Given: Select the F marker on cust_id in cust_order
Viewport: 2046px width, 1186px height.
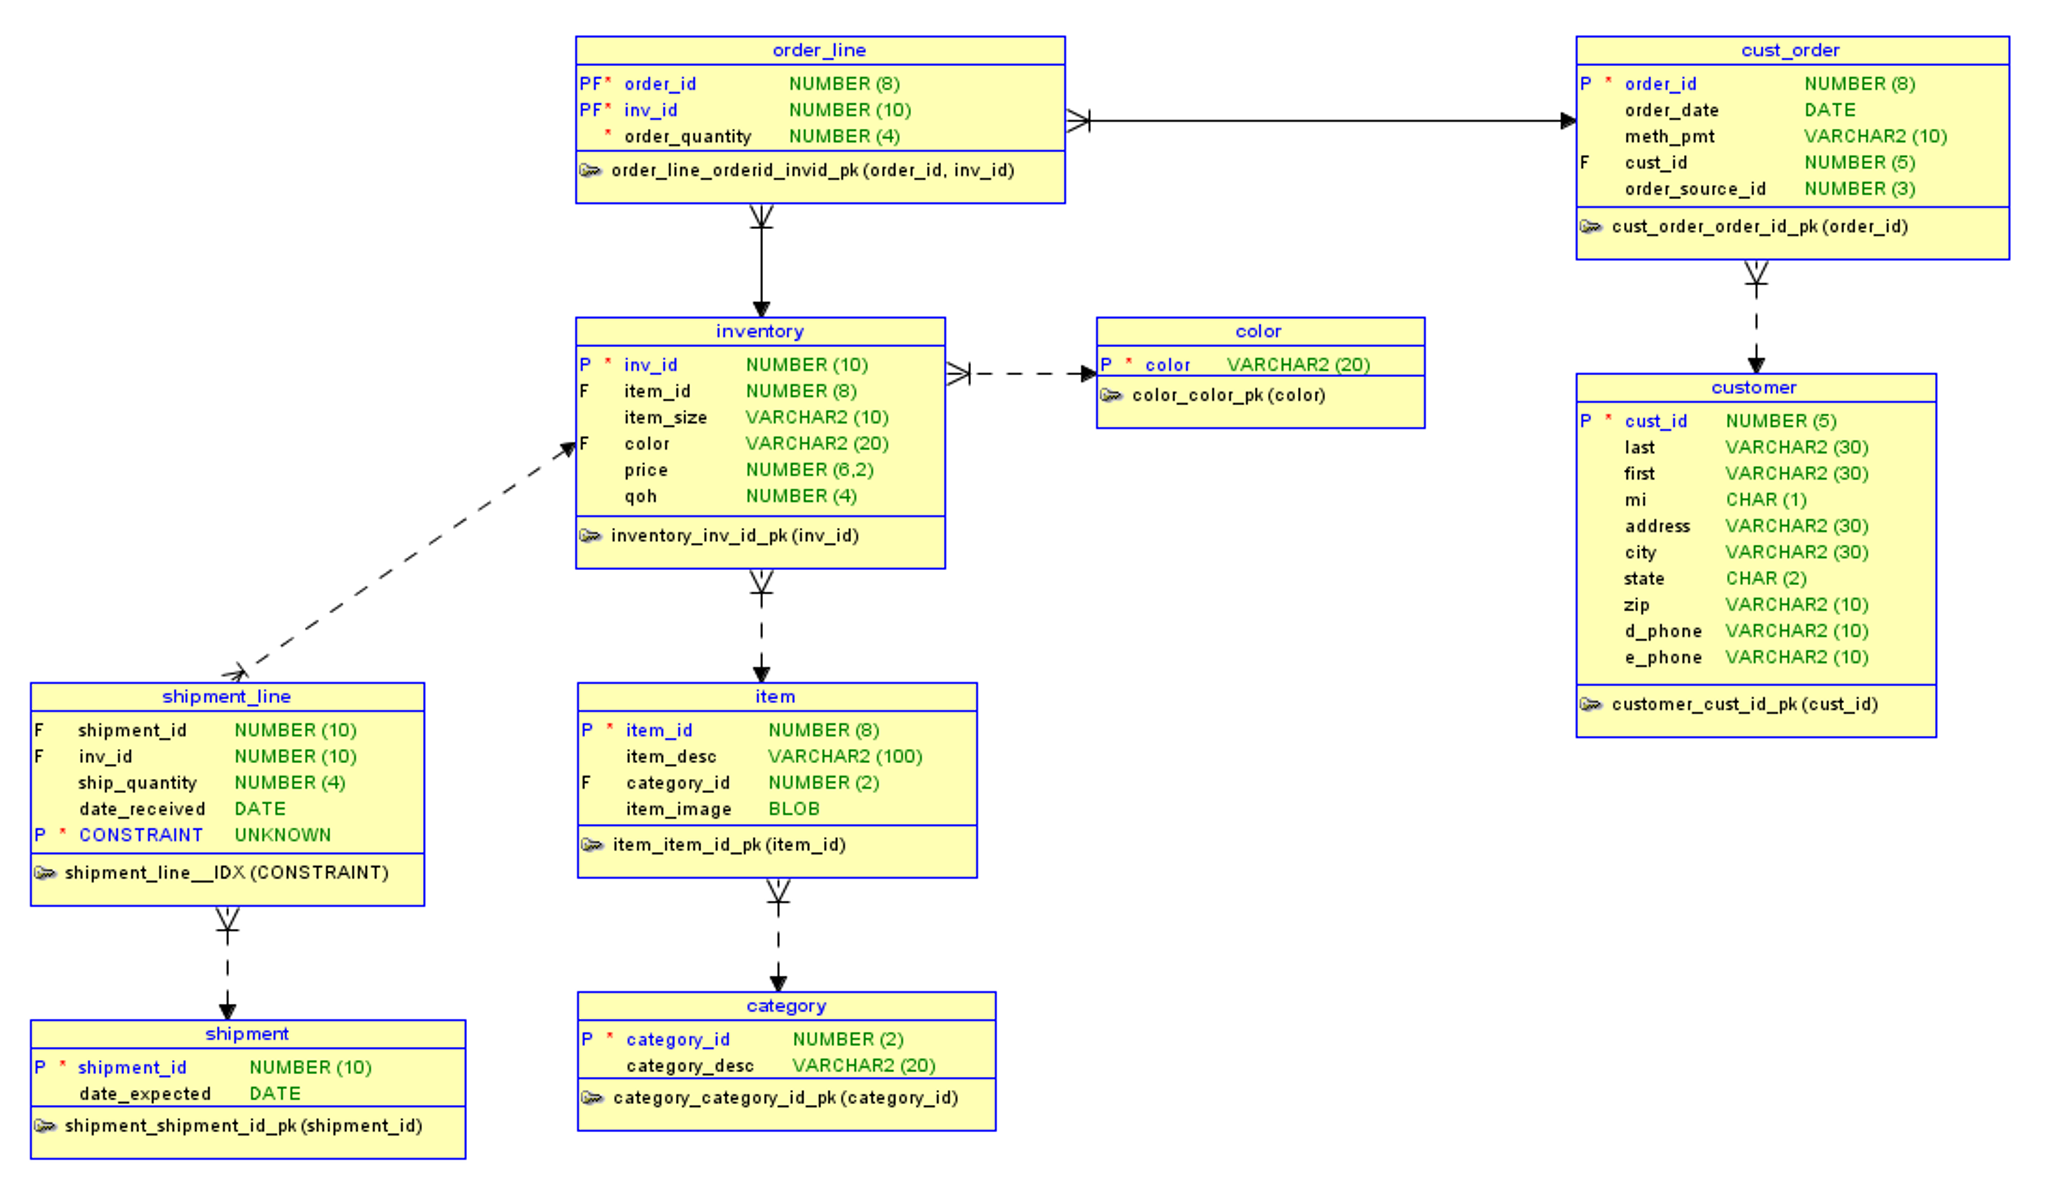Looking at the screenshot, I should click(1583, 162).
